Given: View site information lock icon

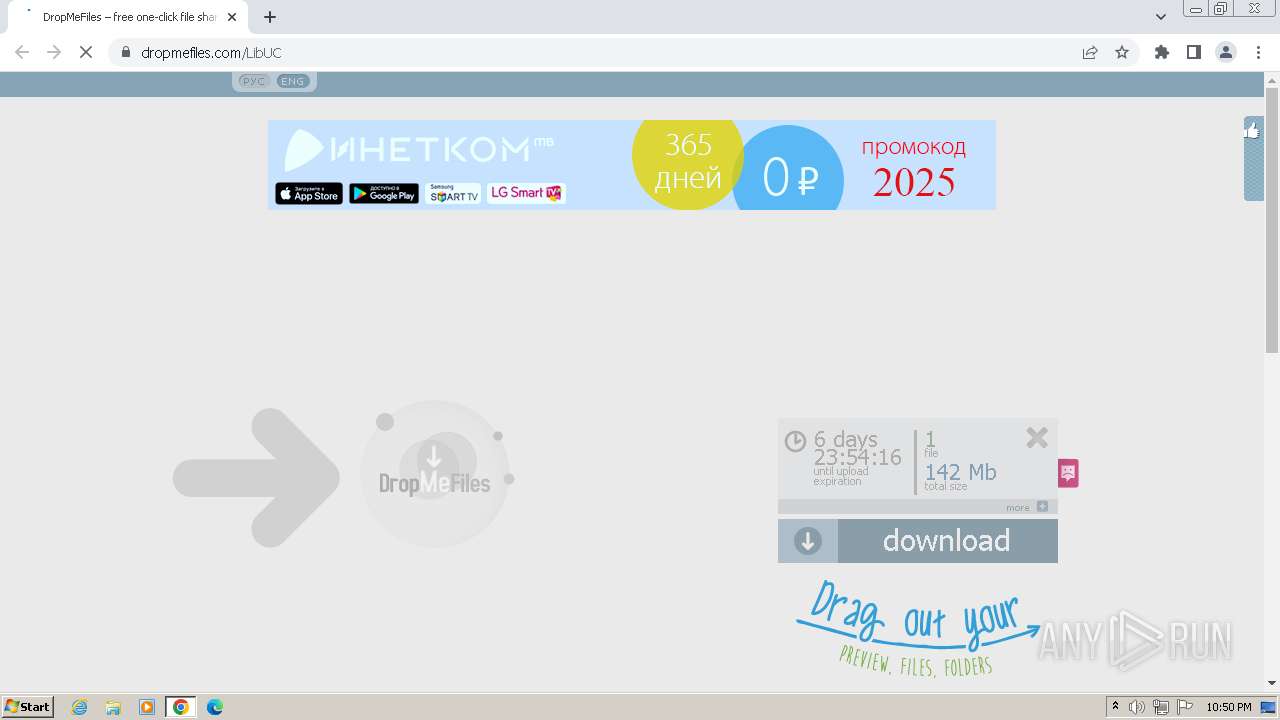Looking at the screenshot, I should 125,52.
